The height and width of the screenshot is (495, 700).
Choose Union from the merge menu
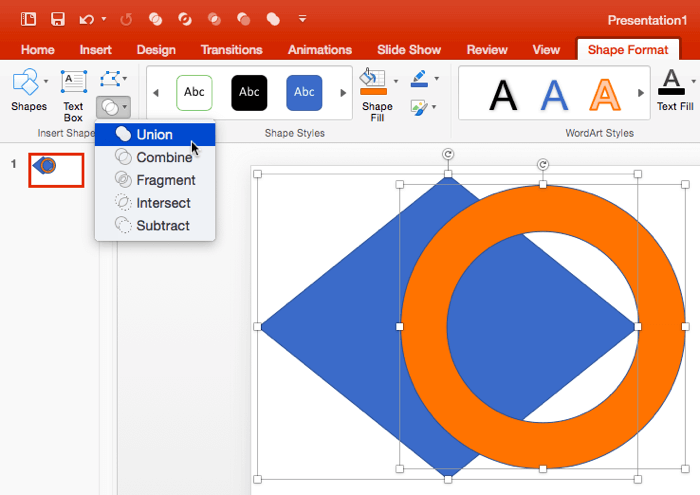(154, 134)
